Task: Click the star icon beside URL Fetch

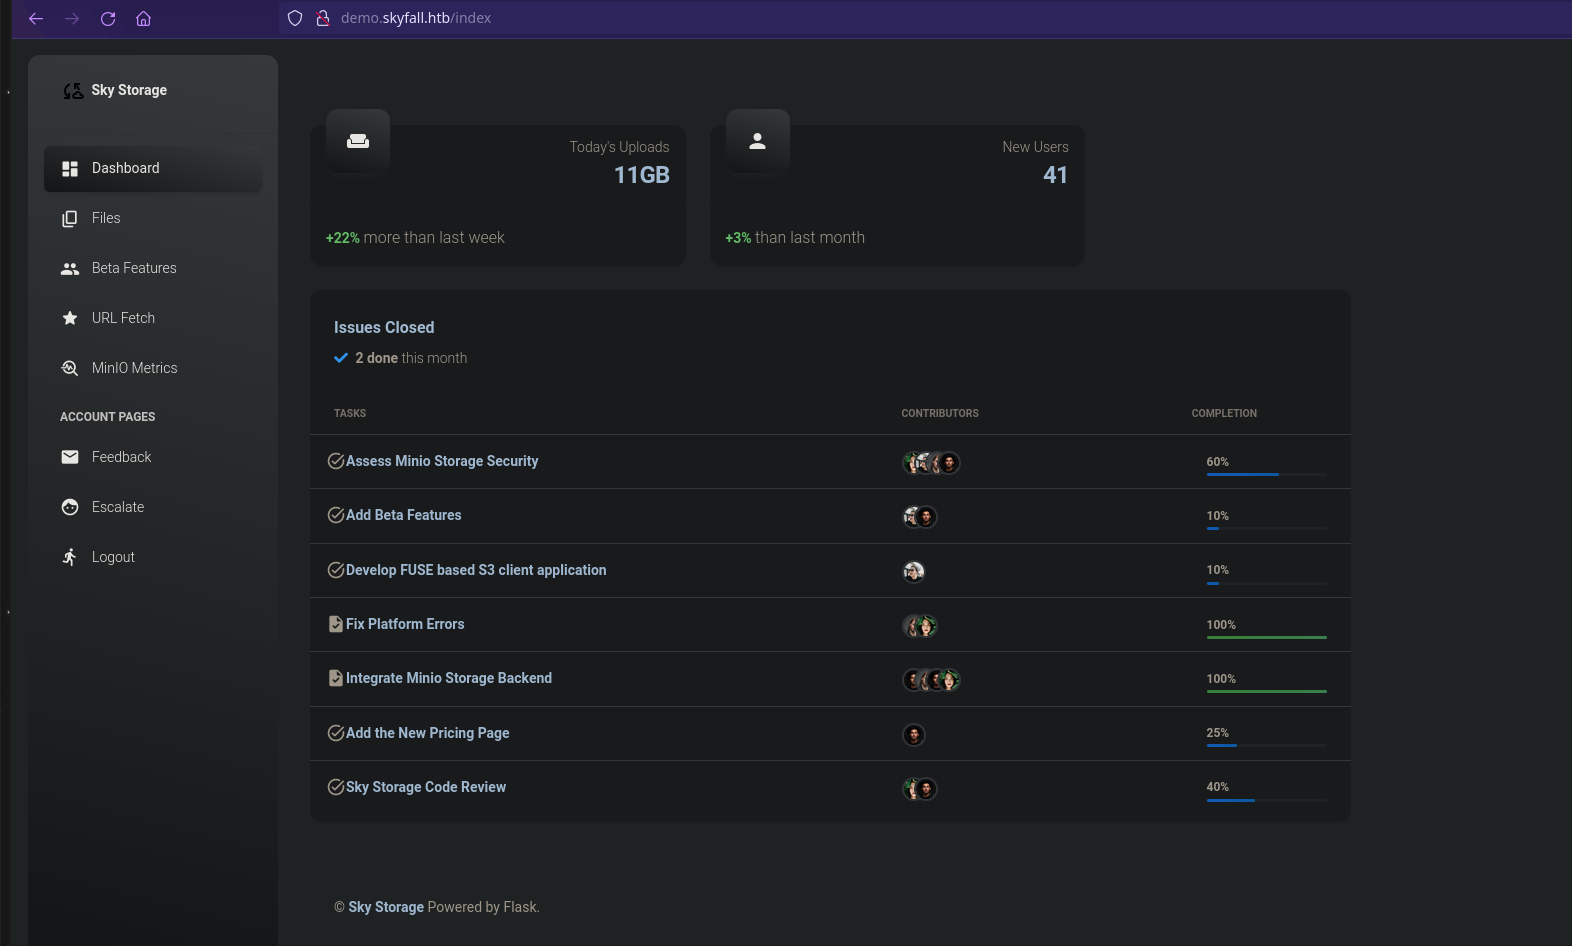Action: 70,318
